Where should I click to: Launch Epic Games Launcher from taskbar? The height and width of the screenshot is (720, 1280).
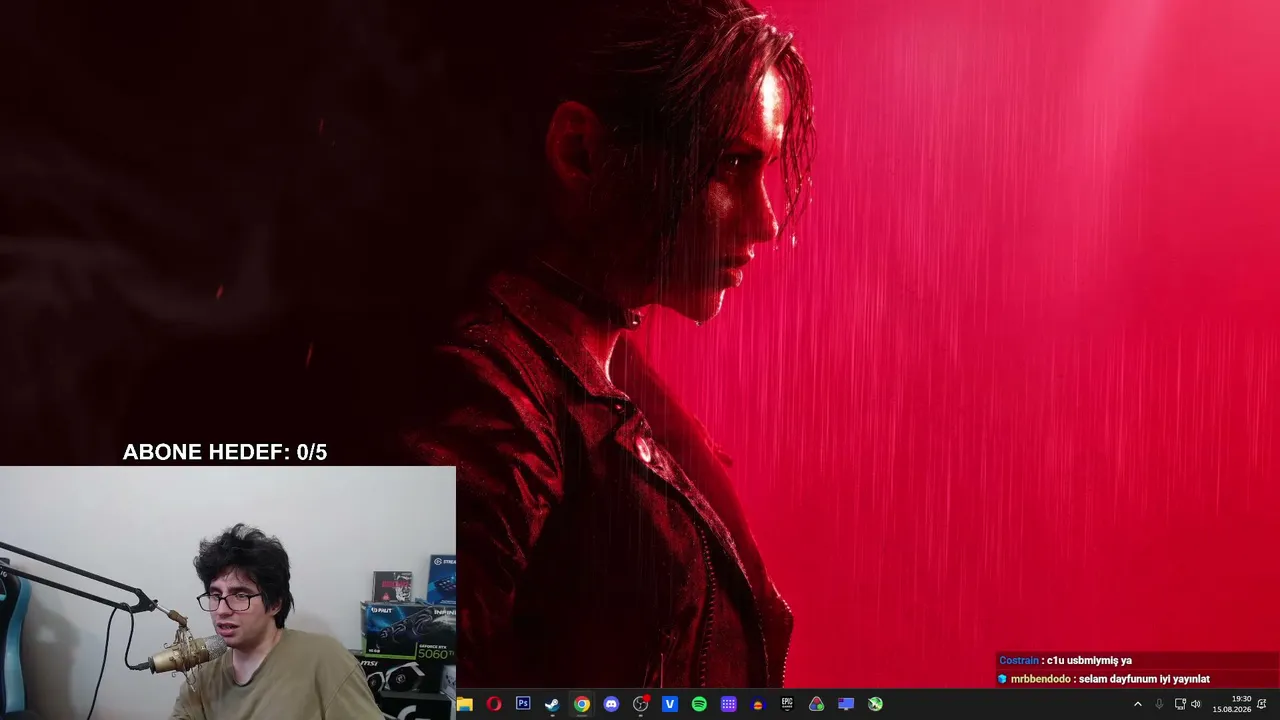787,704
